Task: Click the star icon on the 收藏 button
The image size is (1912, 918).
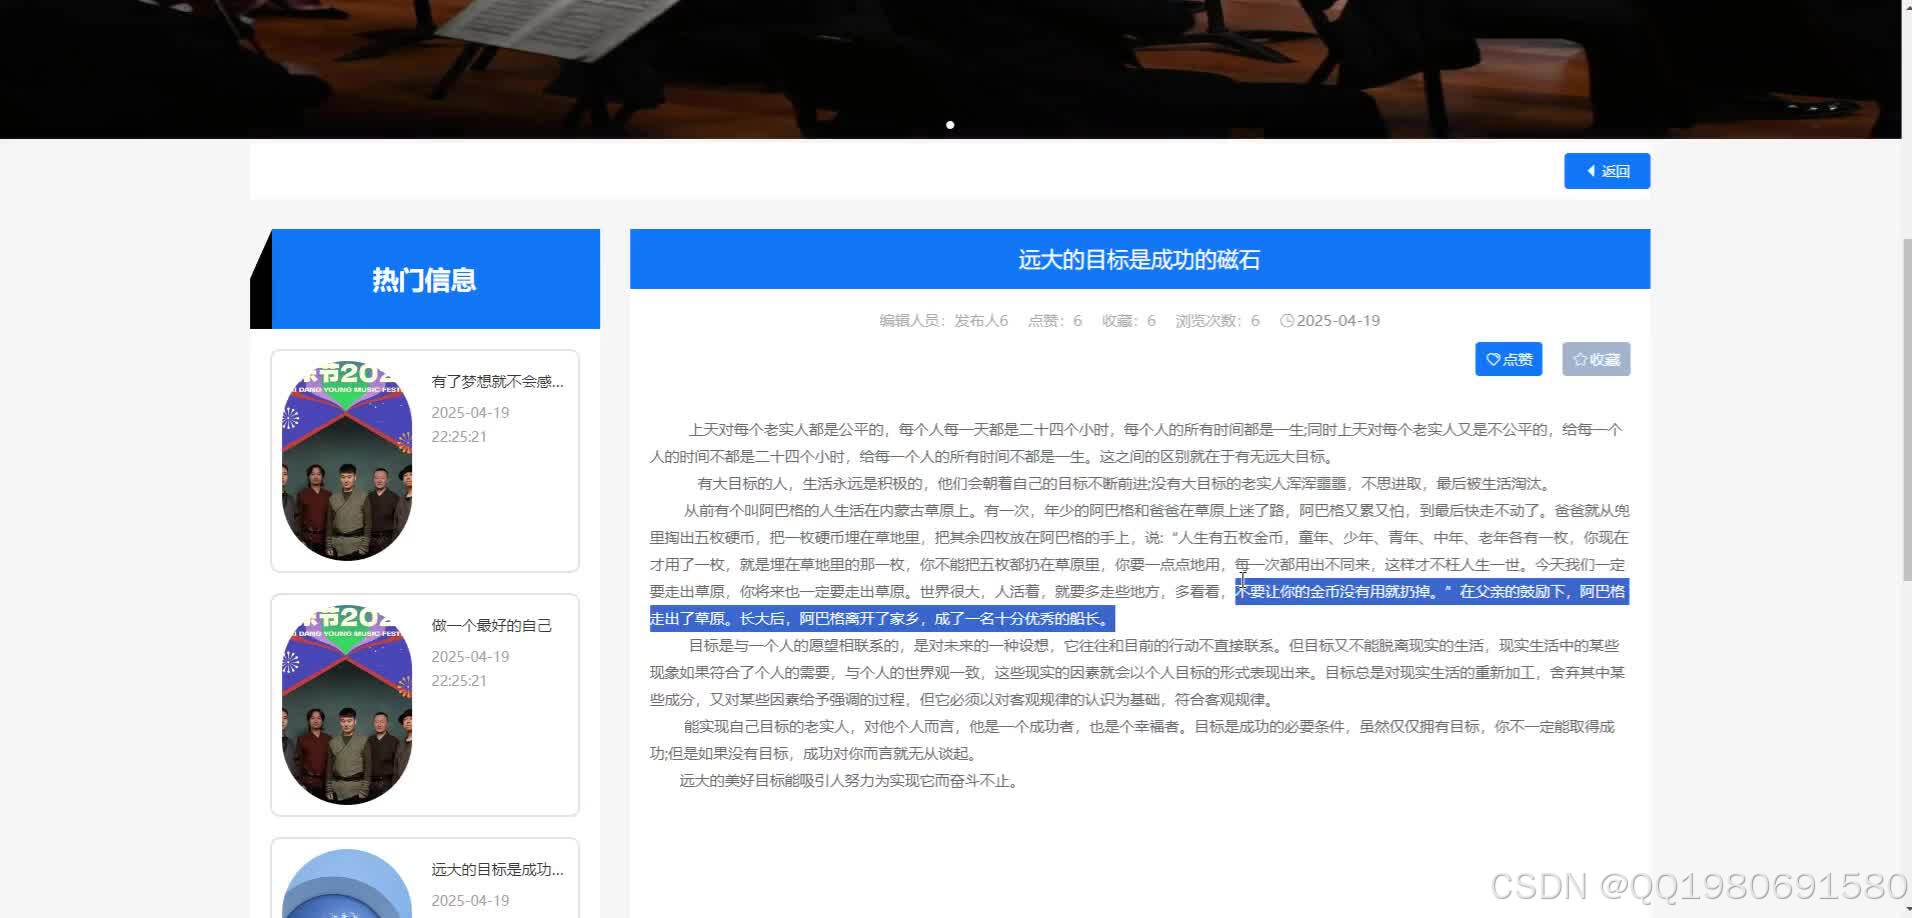Action: (x=1580, y=359)
